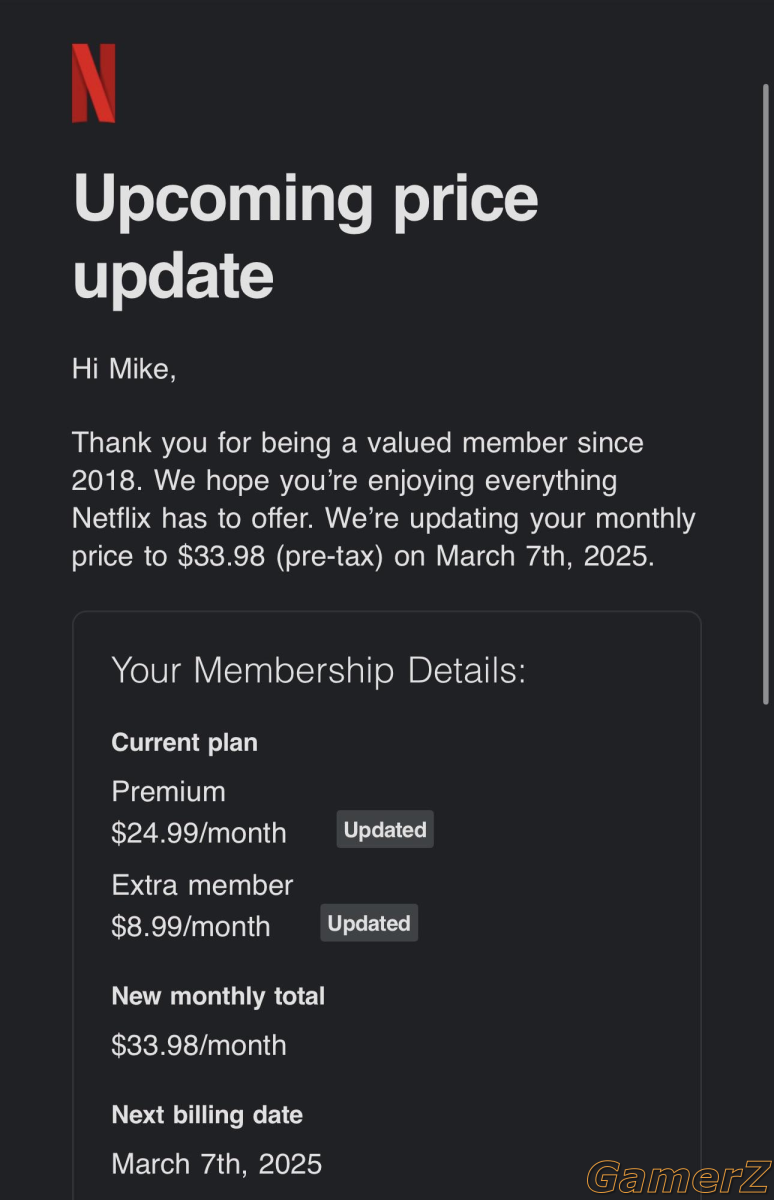
Task: Click the Upcoming price update heading
Action: coord(306,236)
